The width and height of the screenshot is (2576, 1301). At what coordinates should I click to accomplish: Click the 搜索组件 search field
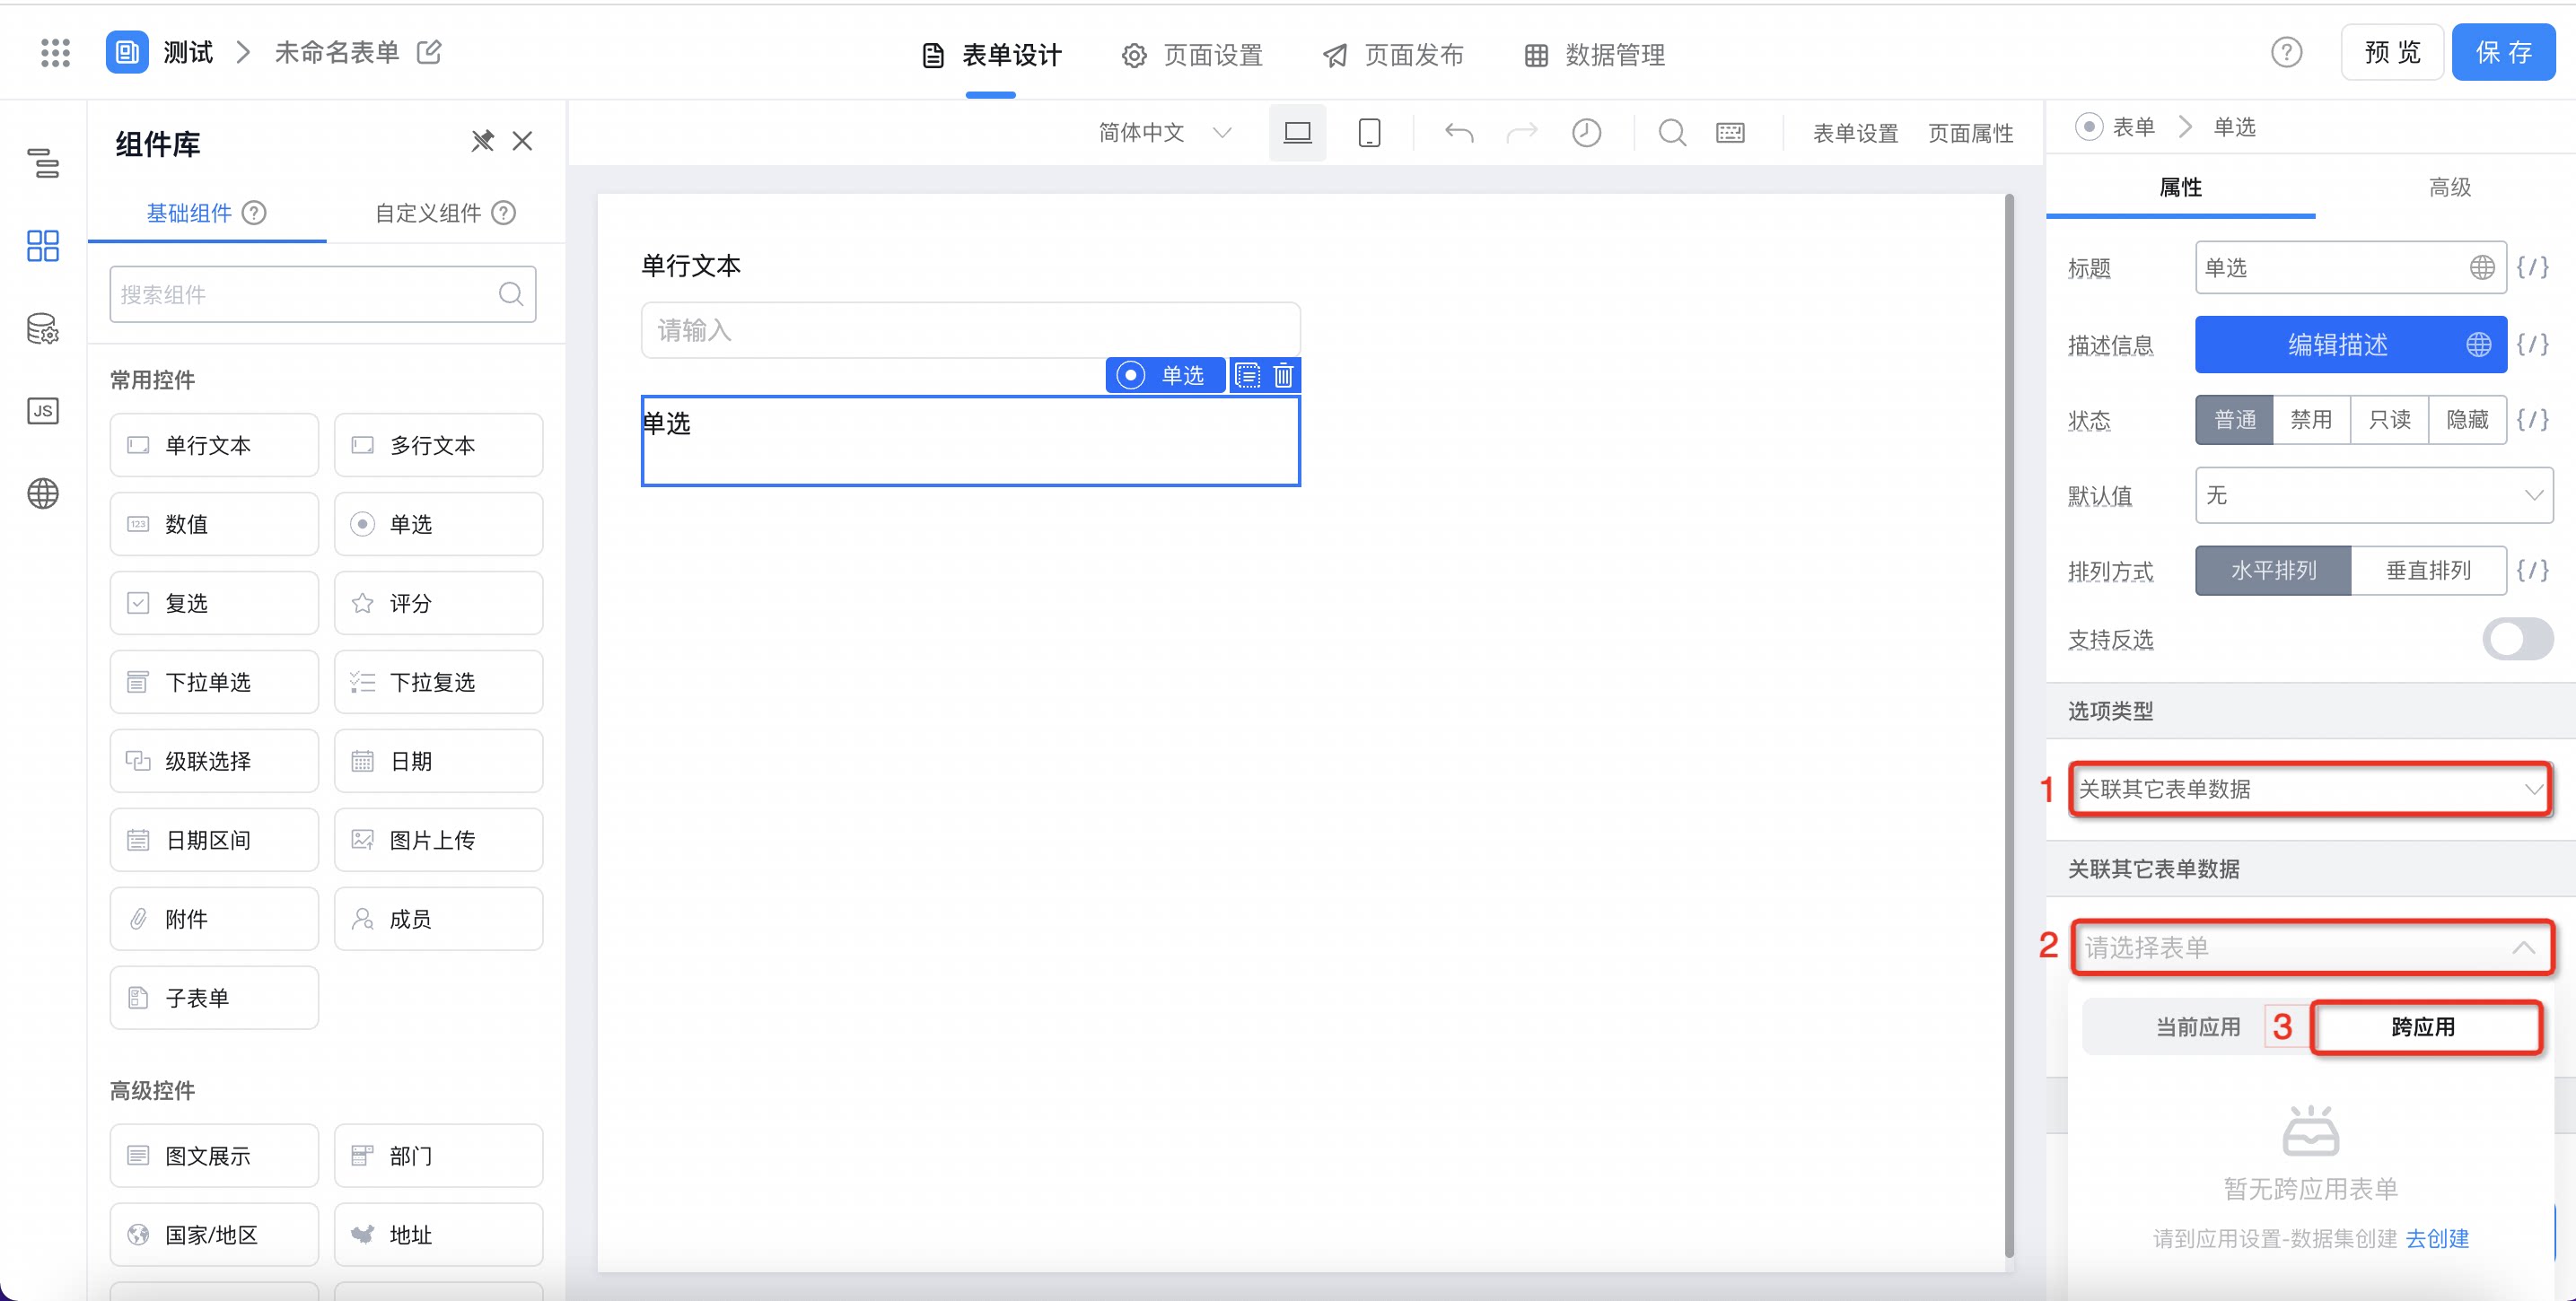323,294
